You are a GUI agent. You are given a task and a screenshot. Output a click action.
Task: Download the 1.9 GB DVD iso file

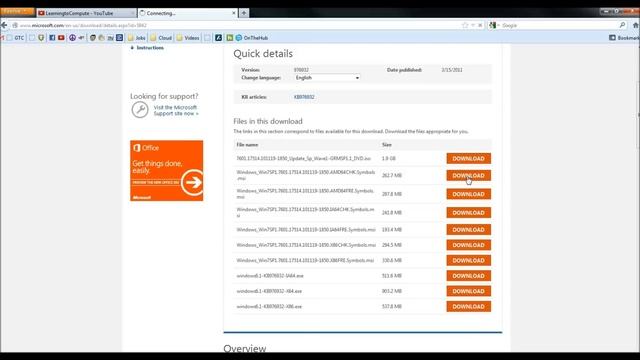coord(469,158)
